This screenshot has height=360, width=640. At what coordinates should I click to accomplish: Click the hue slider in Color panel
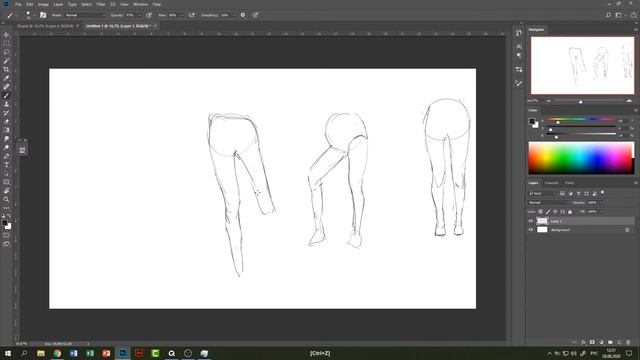581,119
